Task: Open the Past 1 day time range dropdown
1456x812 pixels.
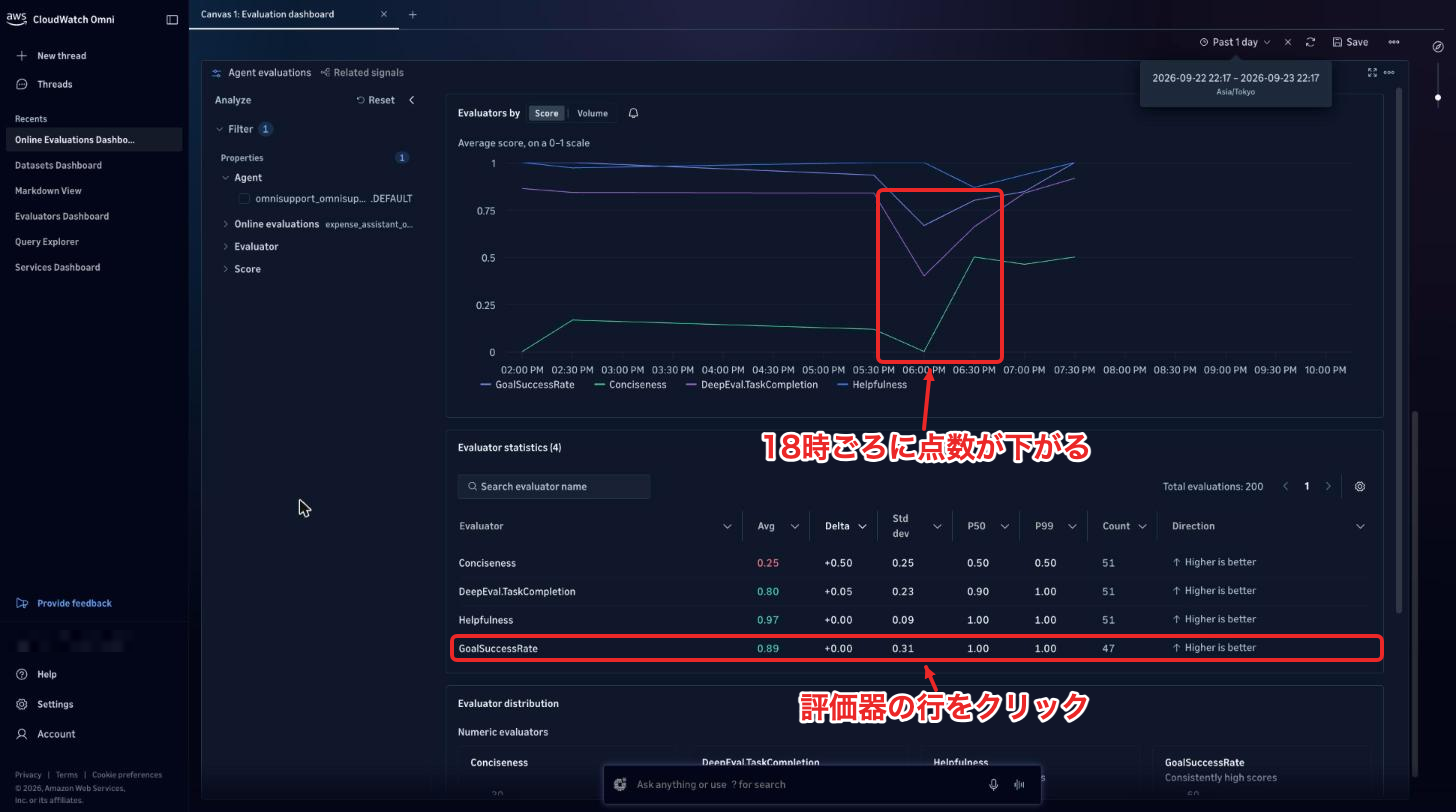Action: [x=1235, y=42]
